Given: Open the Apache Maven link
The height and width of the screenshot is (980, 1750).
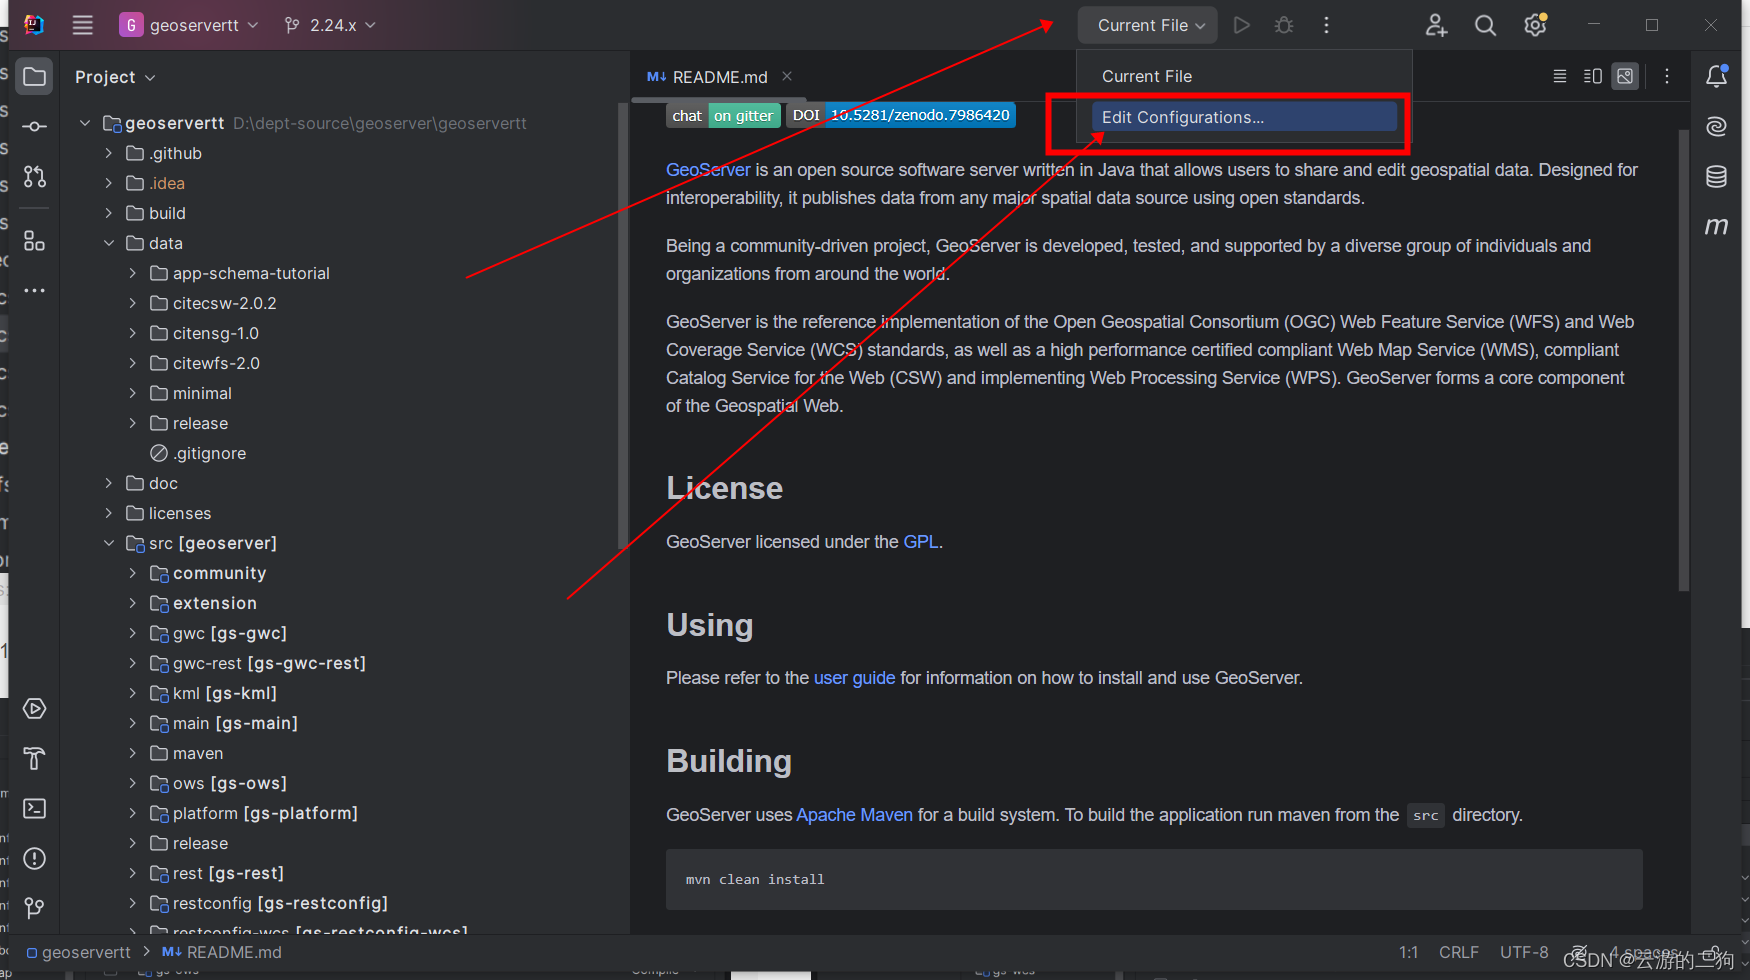Looking at the screenshot, I should click(854, 815).
